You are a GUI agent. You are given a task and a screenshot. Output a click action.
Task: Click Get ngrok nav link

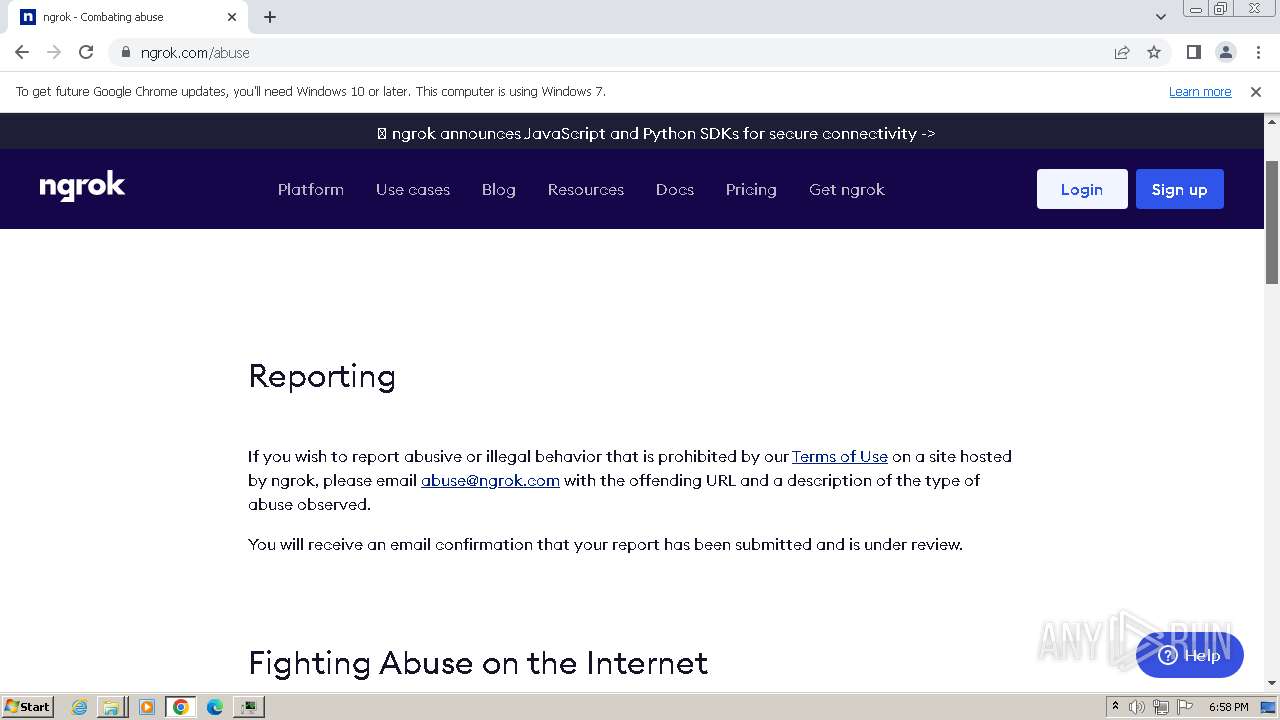tap(847, 189)
